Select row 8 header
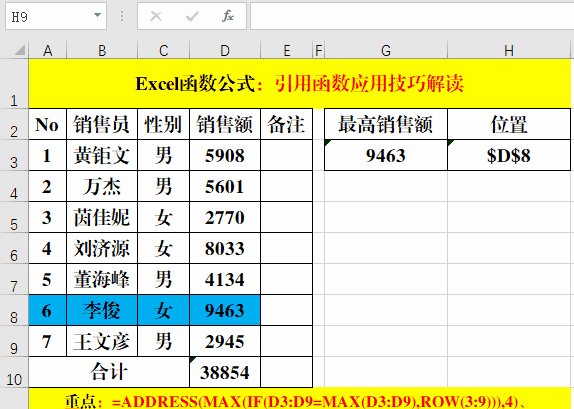 coord(14,311)
